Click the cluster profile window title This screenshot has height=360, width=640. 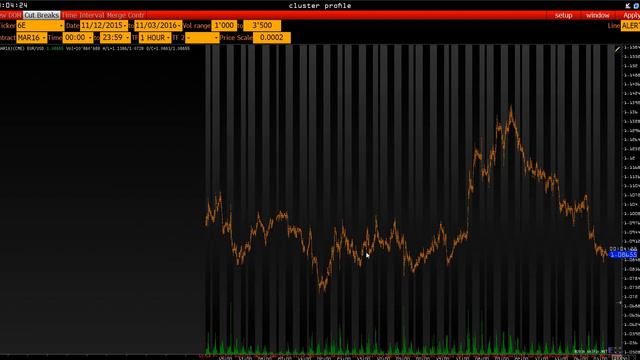point(320,6)
